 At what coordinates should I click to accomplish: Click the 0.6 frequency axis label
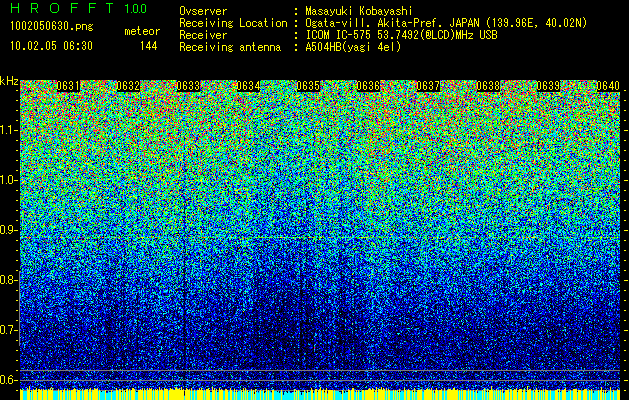9,380
